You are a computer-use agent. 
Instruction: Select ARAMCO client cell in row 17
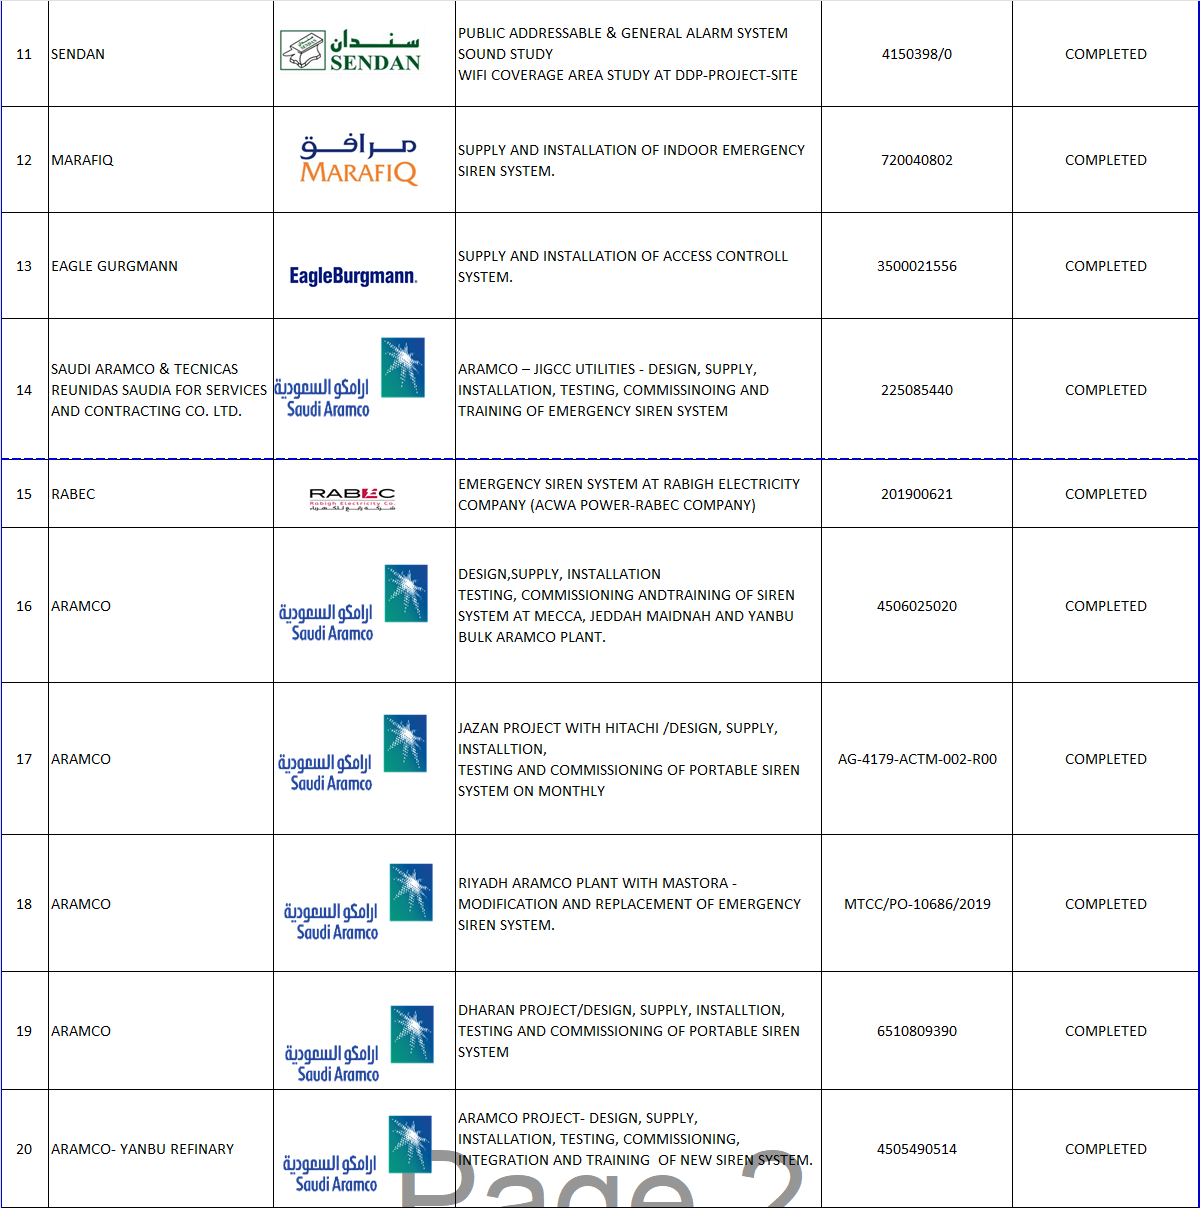tap(161, 759)
